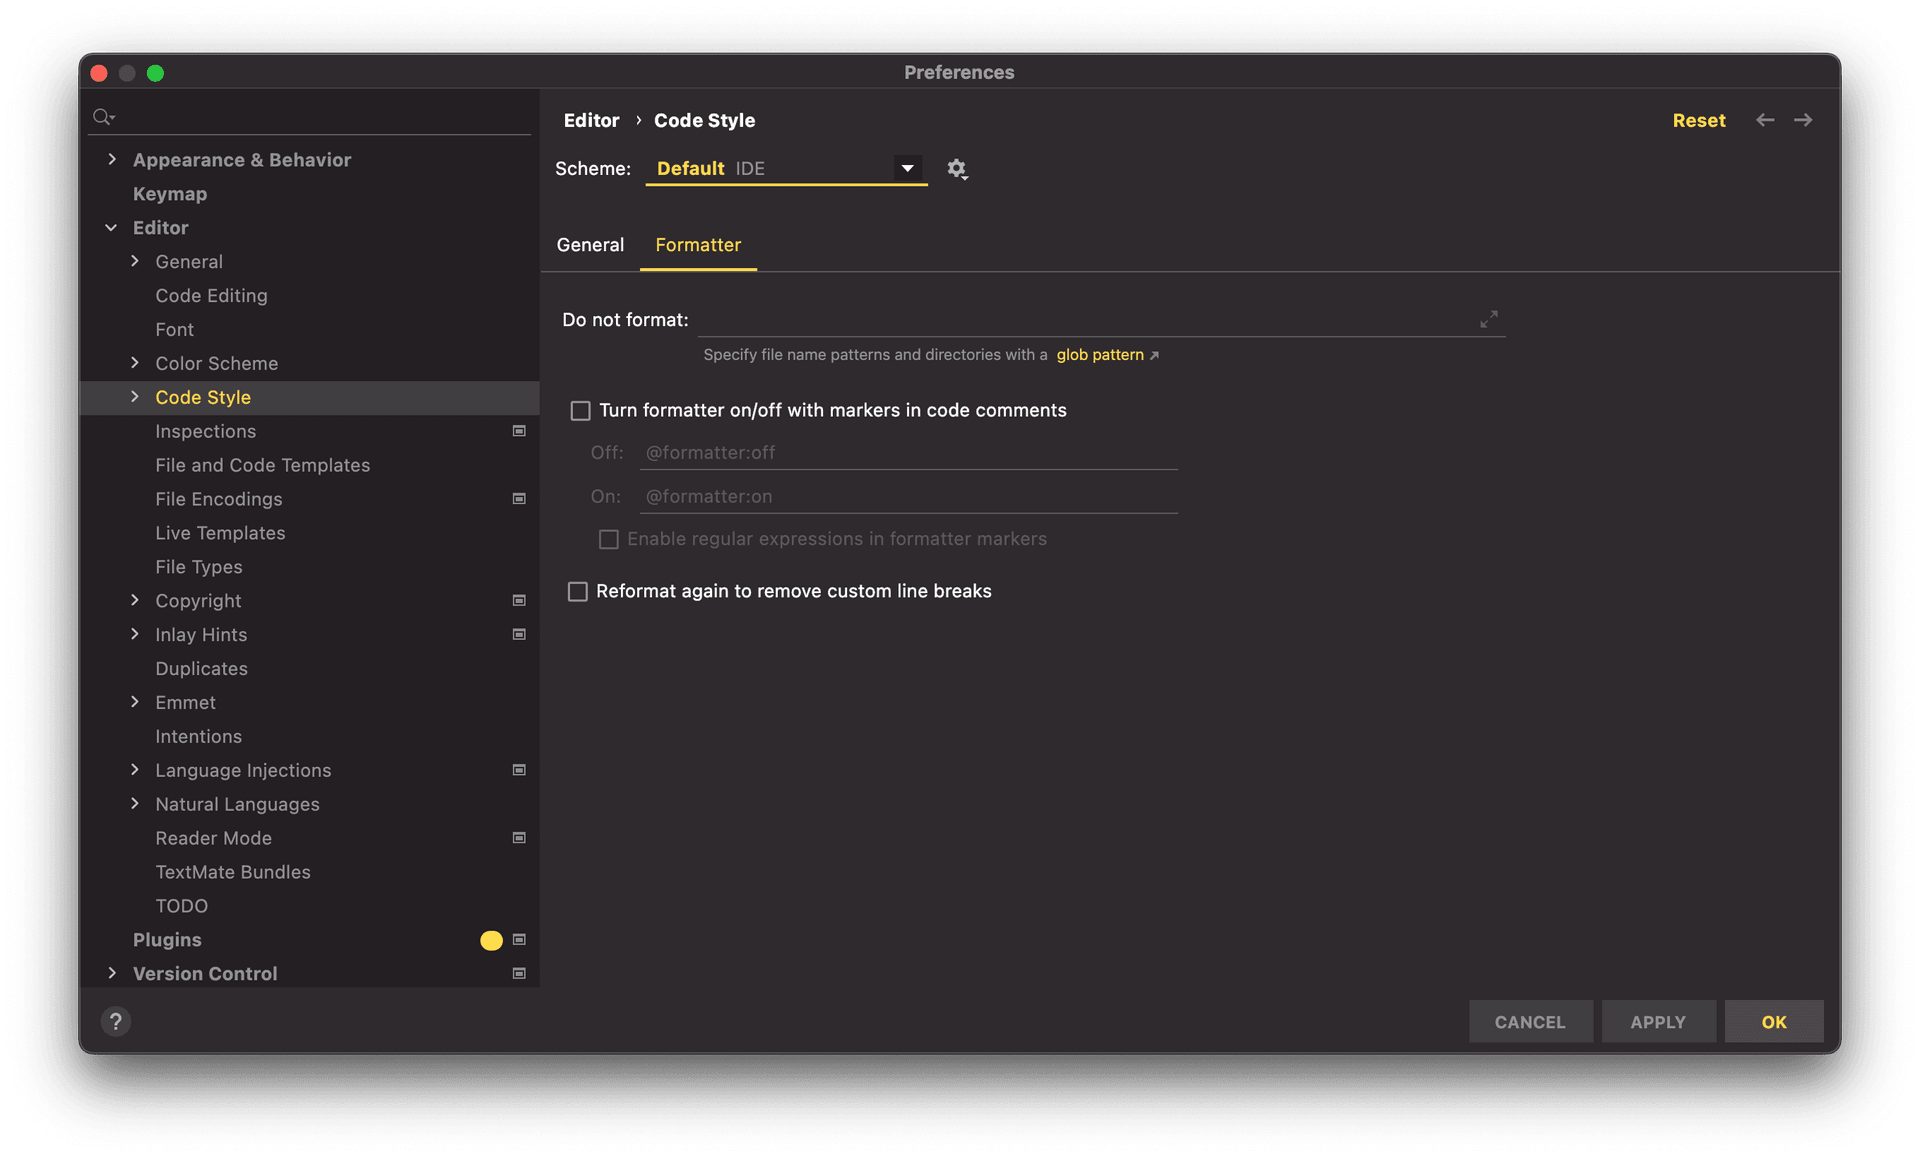Toggle regular expressions in formatter markers checkbox
Image resolution: width=1920 pixels, height=1158 pixels.
click(x=608, y=540)
